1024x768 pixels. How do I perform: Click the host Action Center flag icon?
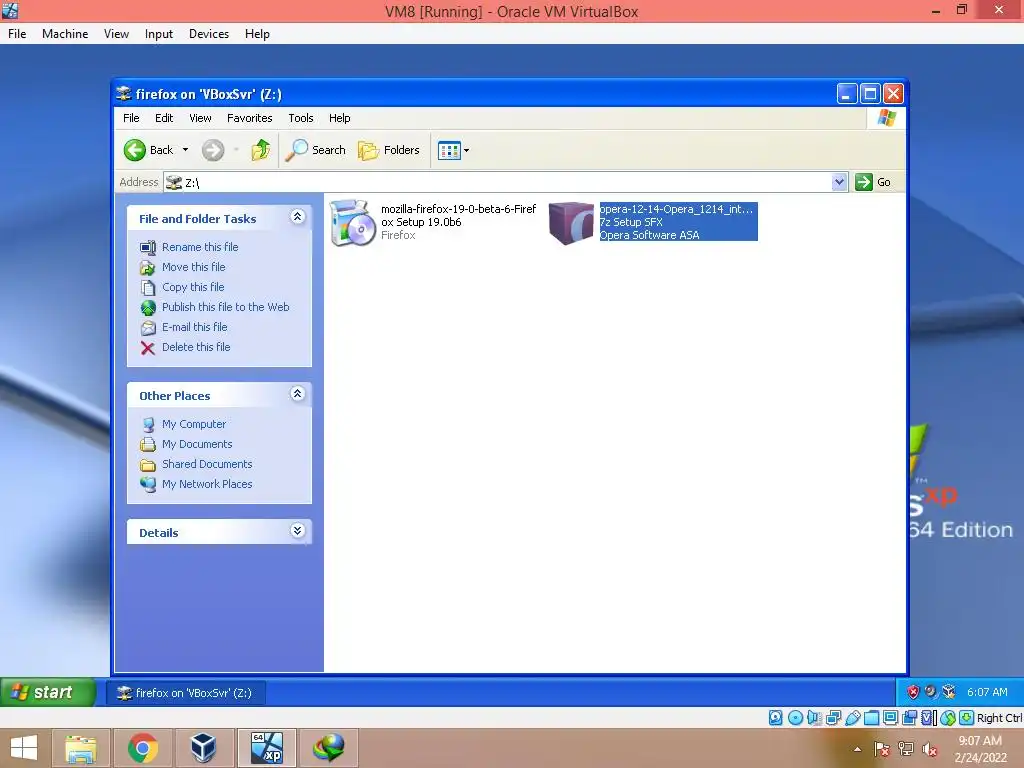pos(882,749)
